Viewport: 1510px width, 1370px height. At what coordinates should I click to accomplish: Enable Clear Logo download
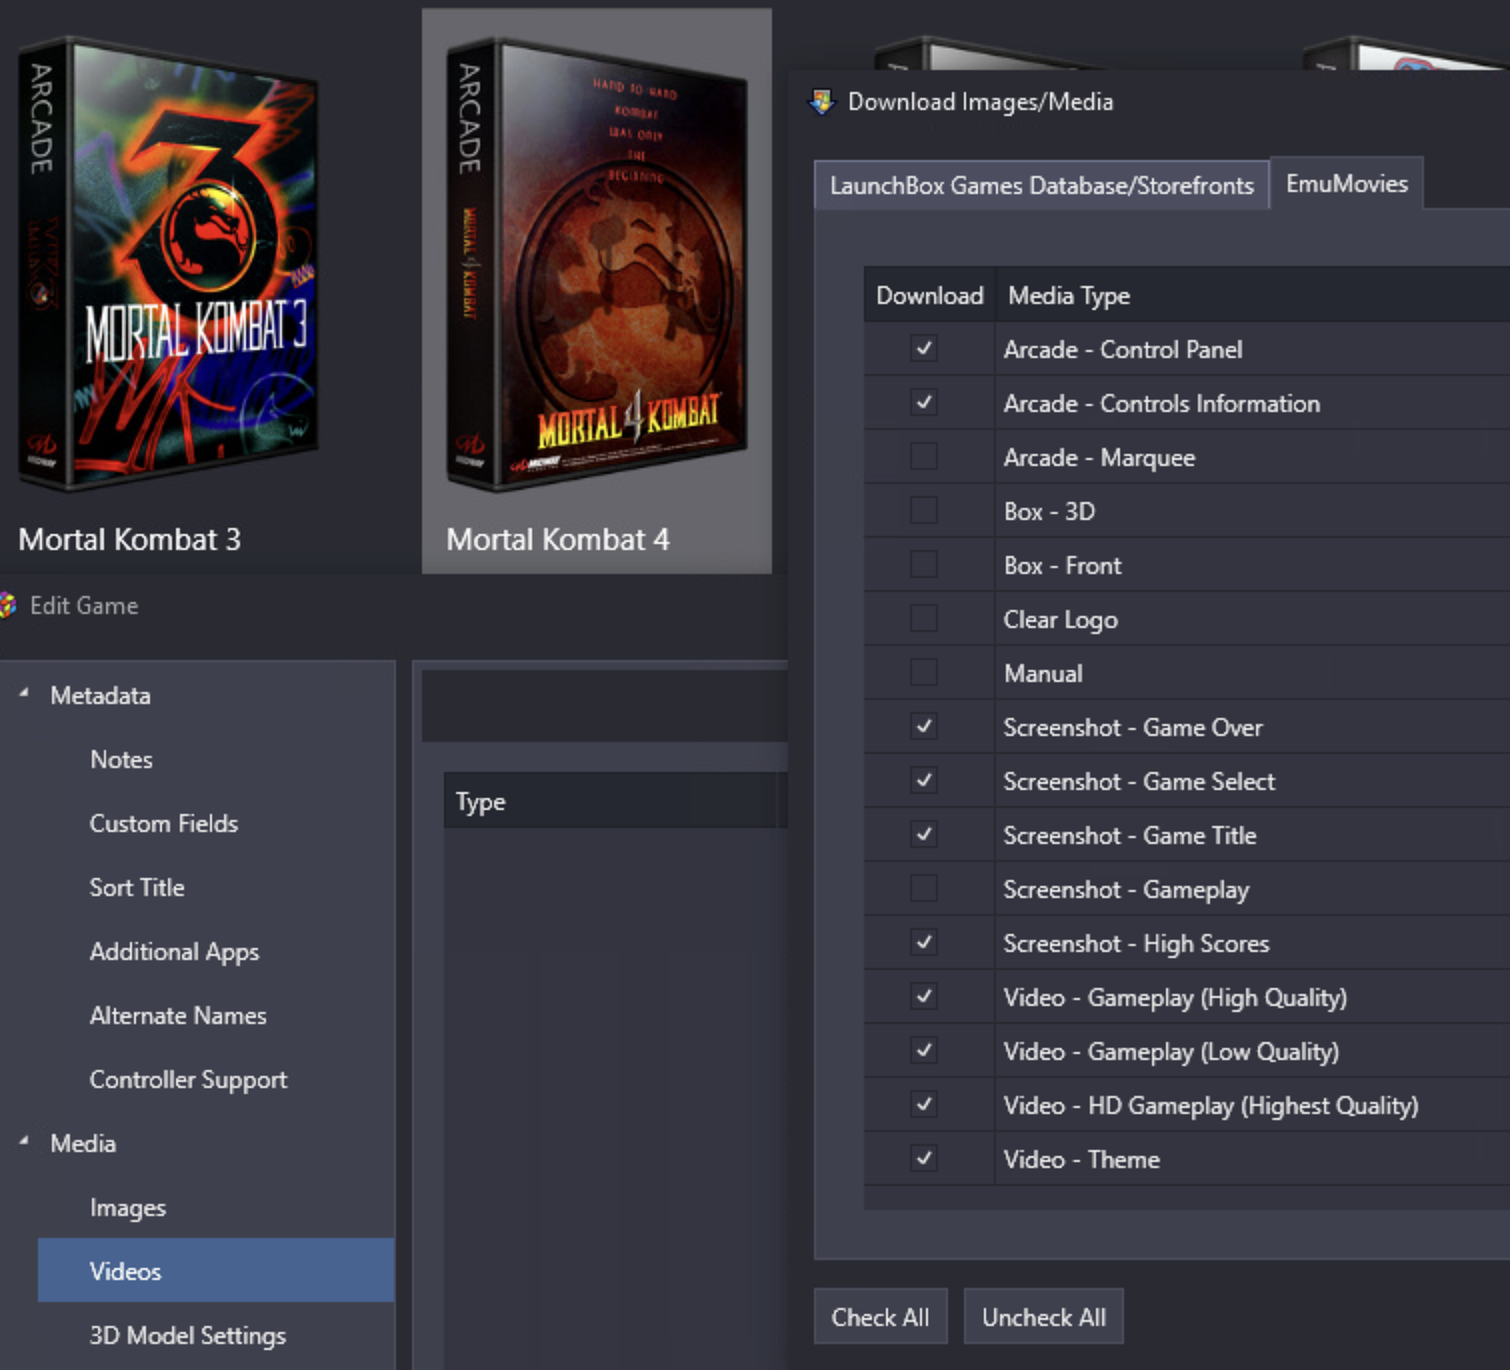[x=924, y=619]
